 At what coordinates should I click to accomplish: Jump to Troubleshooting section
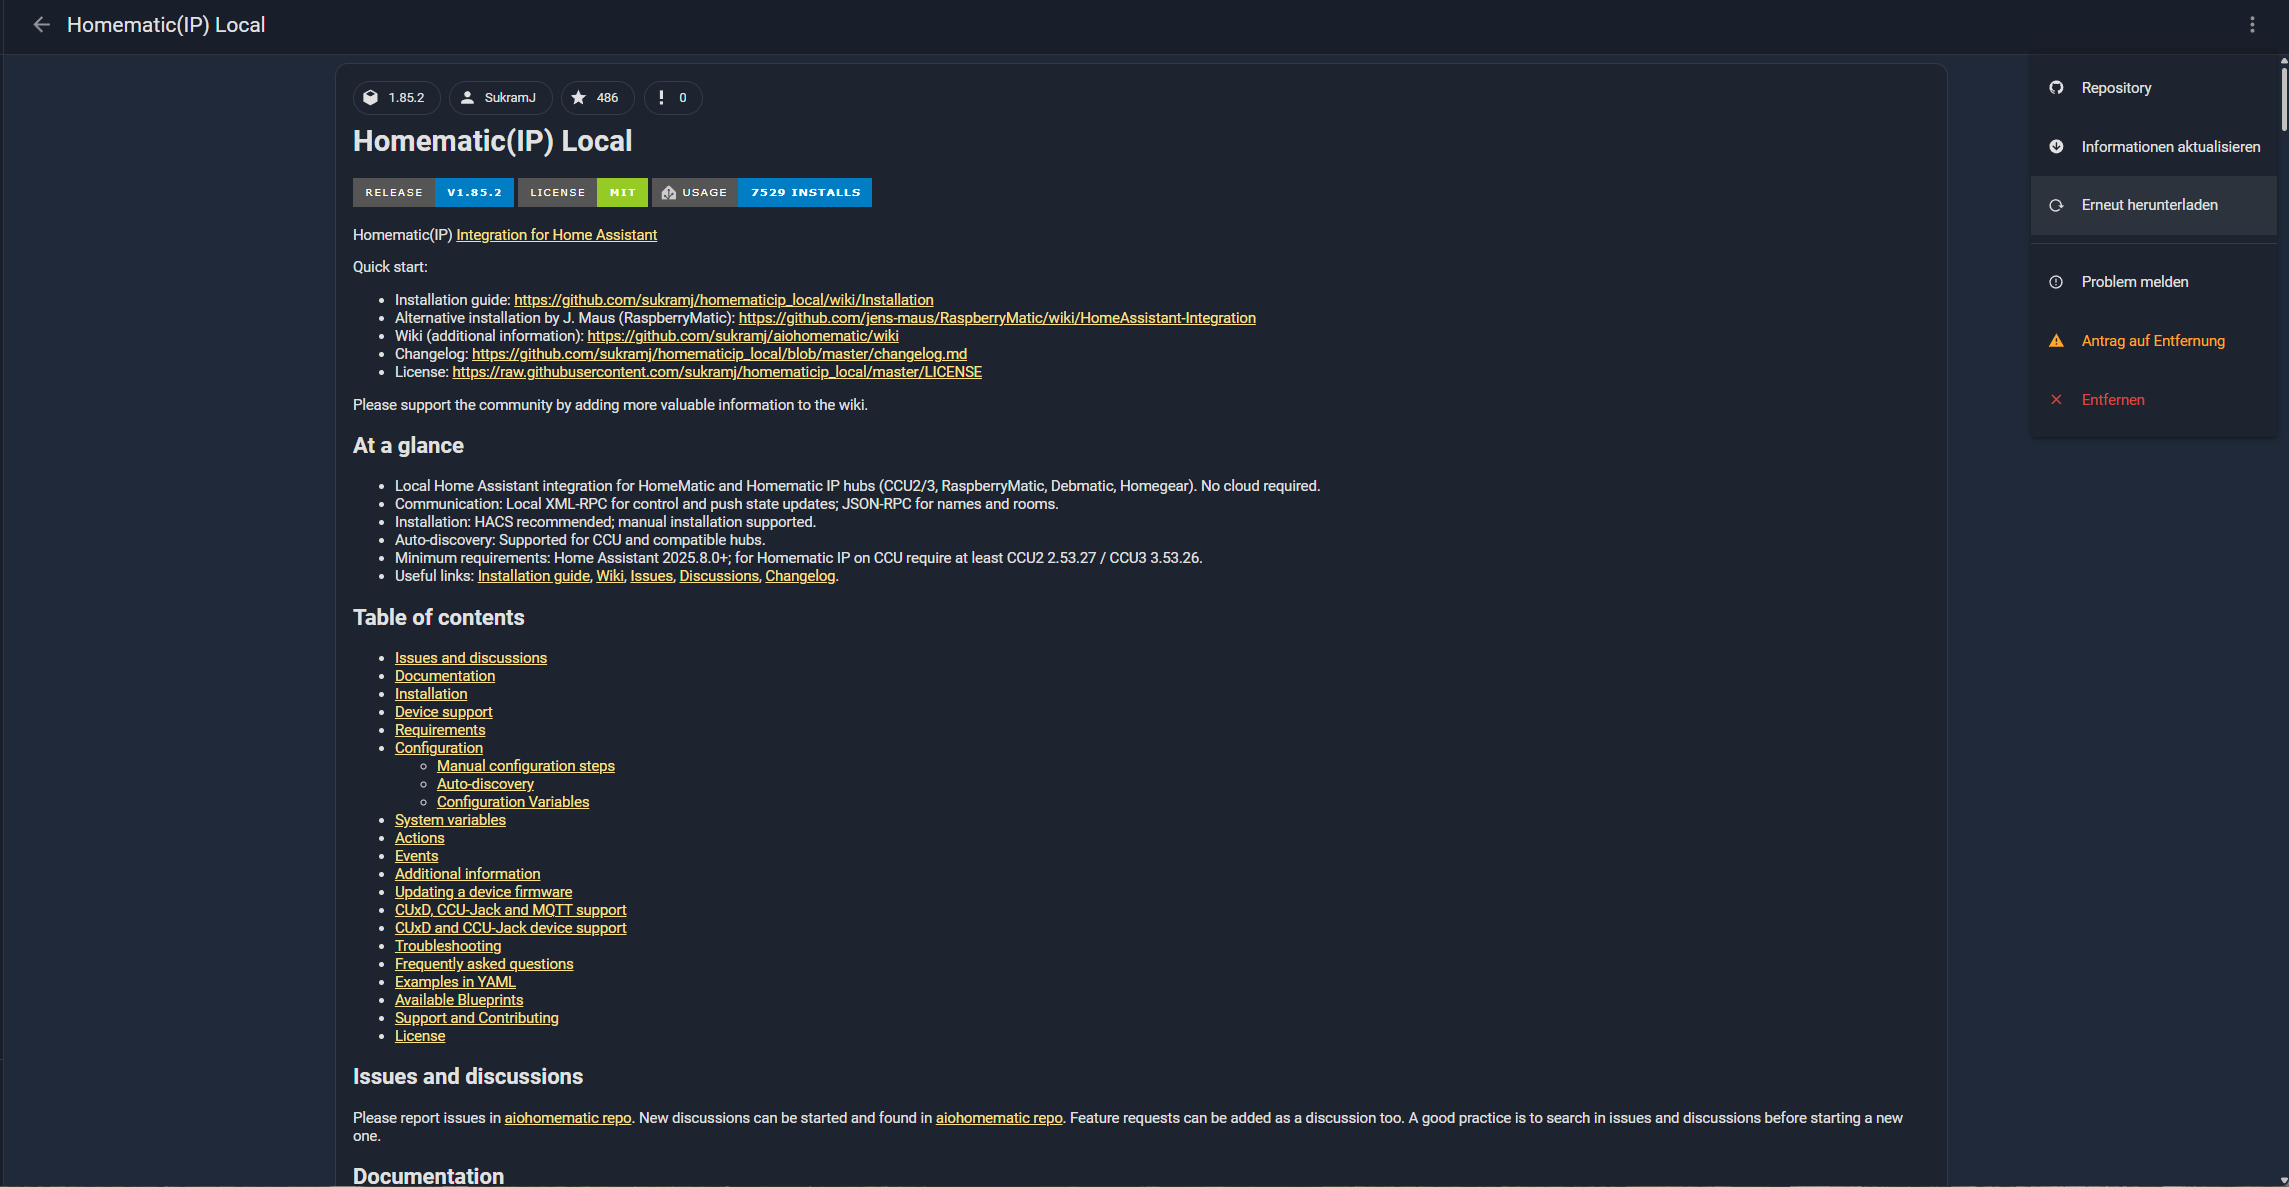[x=448, y=946]
